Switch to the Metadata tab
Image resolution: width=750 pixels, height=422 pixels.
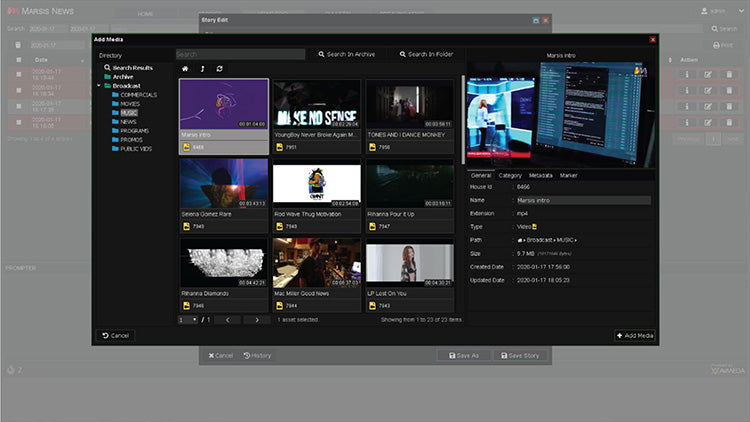click(x=540, y=175)
